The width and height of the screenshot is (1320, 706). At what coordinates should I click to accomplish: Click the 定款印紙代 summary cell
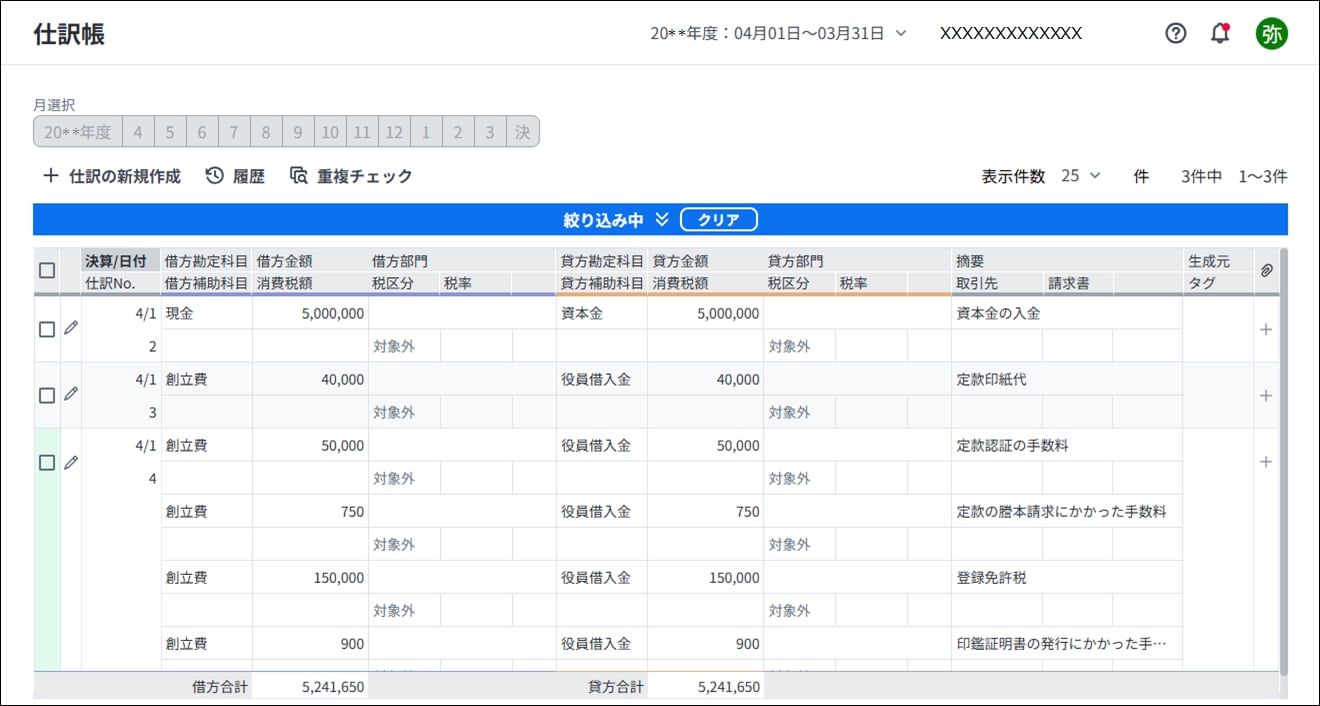[1067, 380]
